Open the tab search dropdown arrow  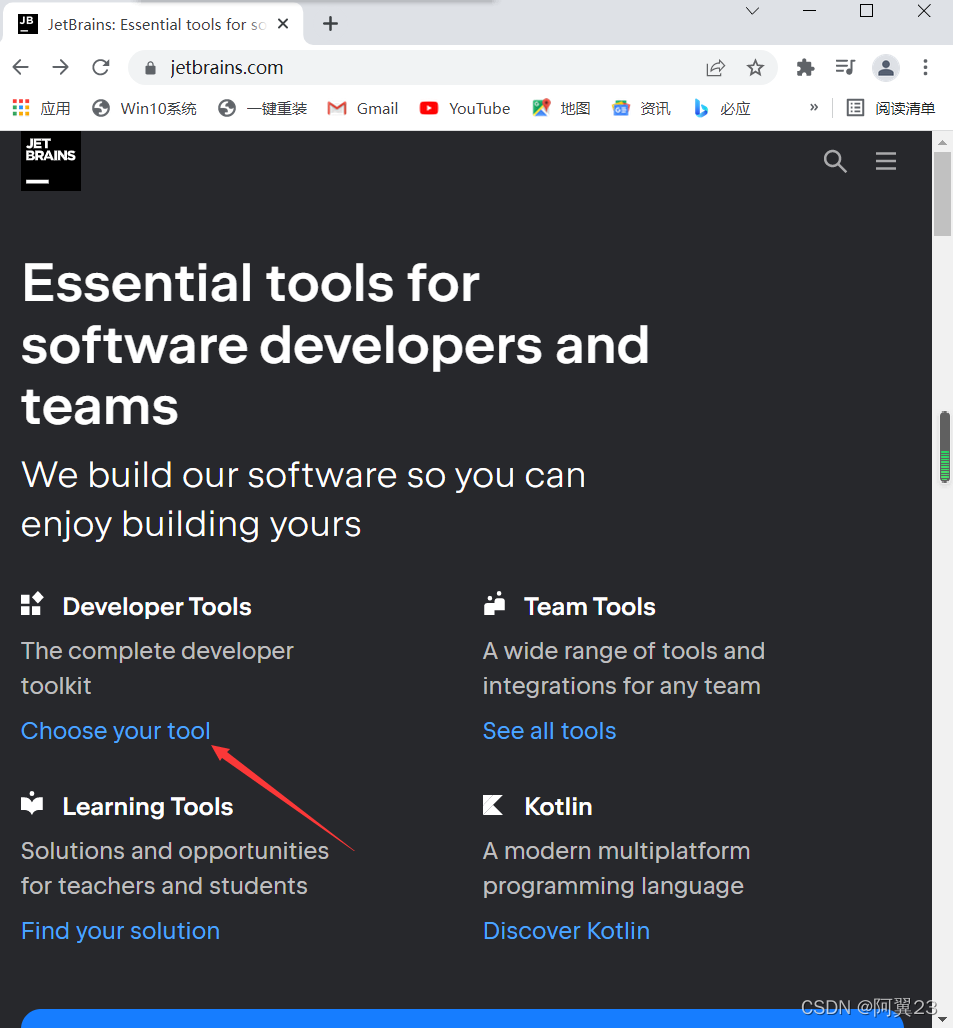(752, 11)
